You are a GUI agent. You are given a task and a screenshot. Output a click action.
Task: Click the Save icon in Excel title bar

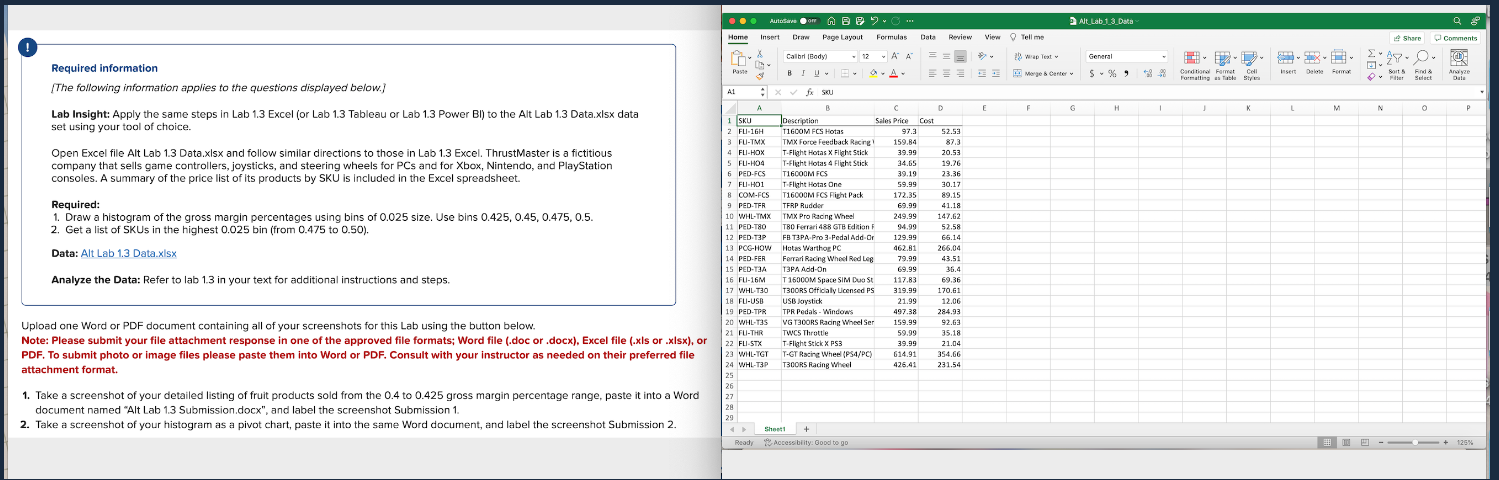coord(846,21)
